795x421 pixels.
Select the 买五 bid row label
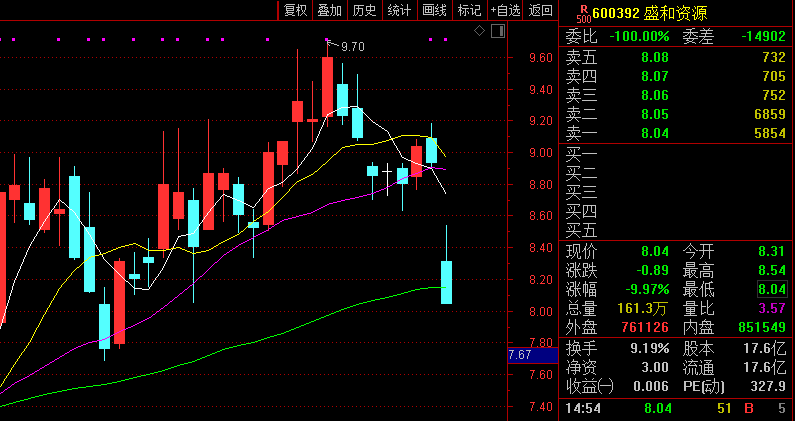pyautogui.click(x=582, y=231)
